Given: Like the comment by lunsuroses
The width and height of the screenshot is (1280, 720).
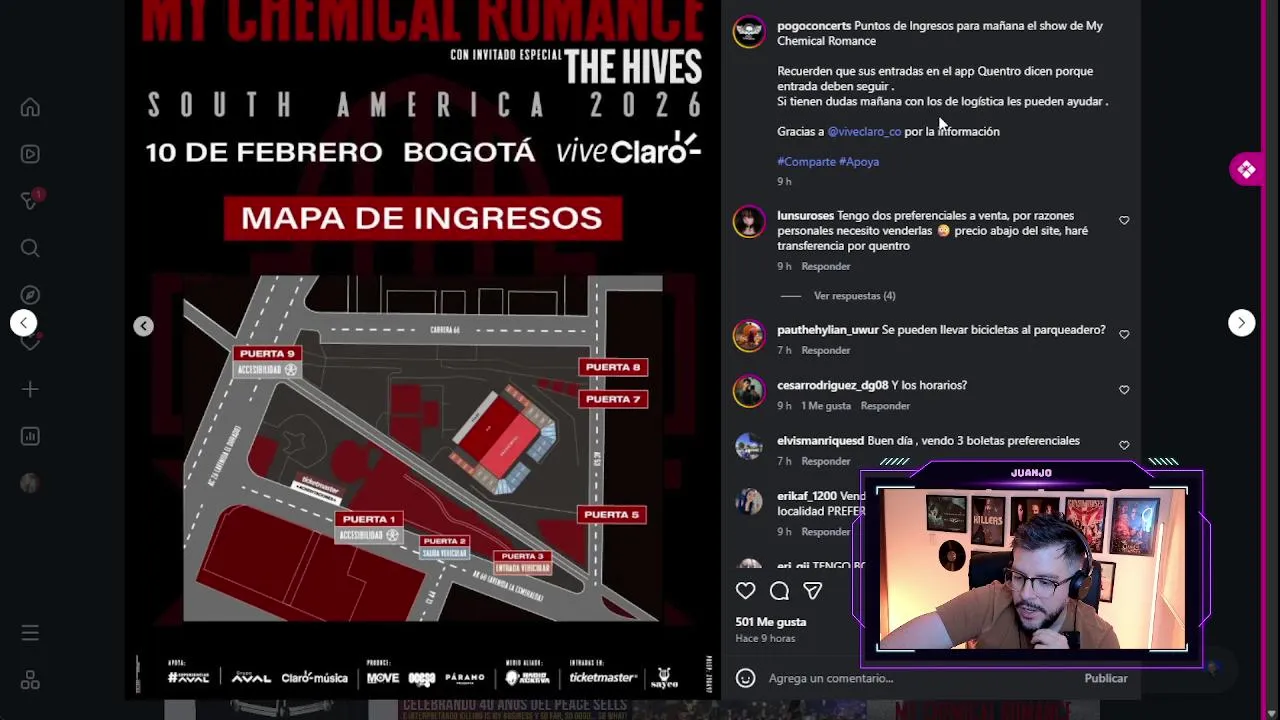Looking at the screenshot, I should pos(1124,220).
